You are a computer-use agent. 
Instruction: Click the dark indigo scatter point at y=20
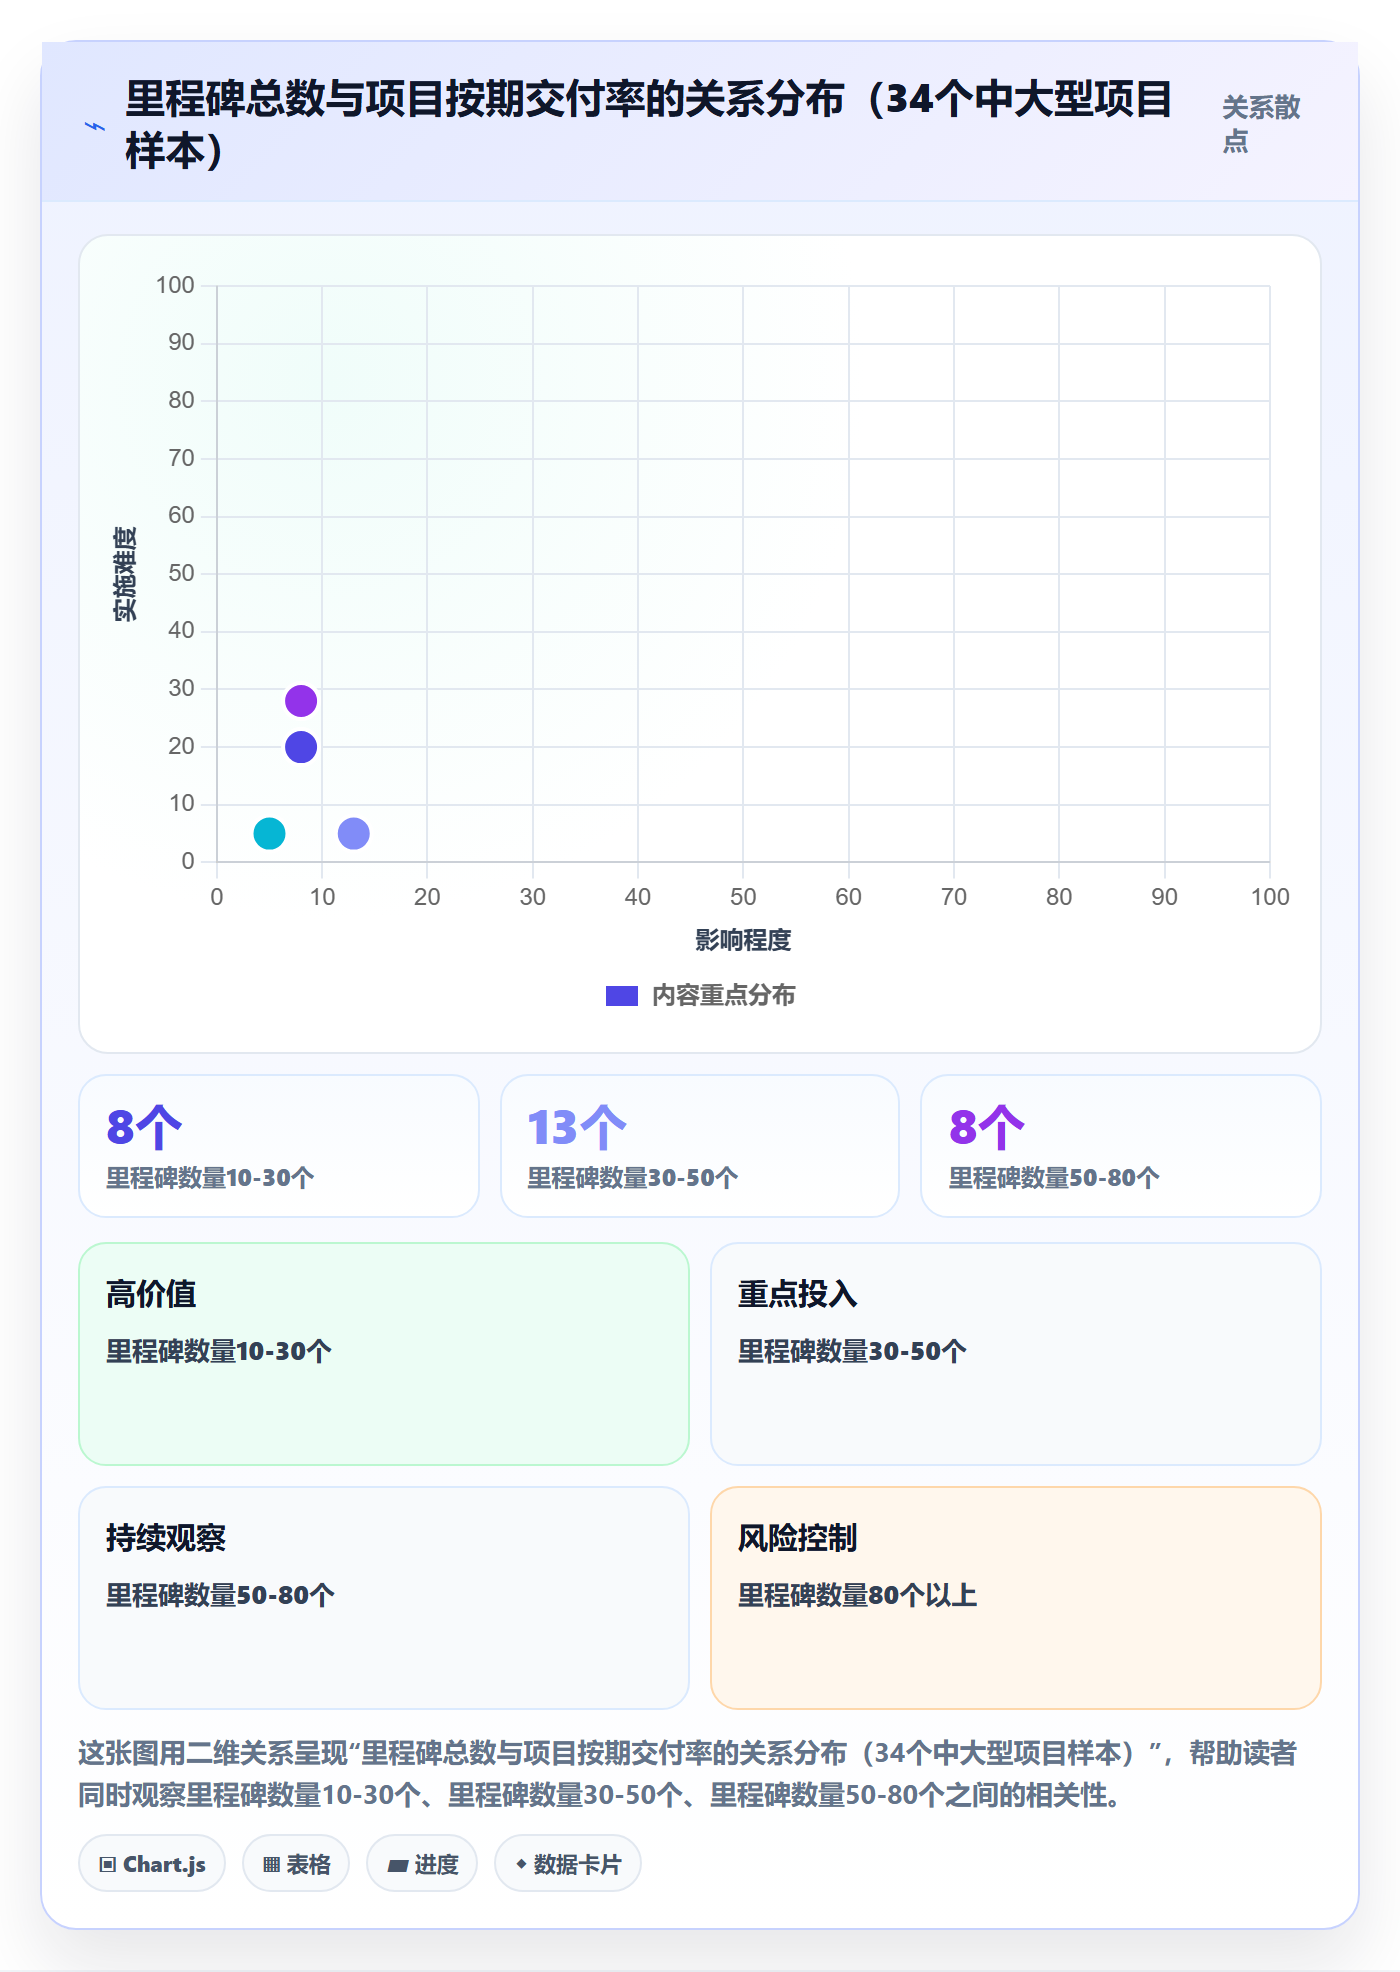(x=301, y=747)
